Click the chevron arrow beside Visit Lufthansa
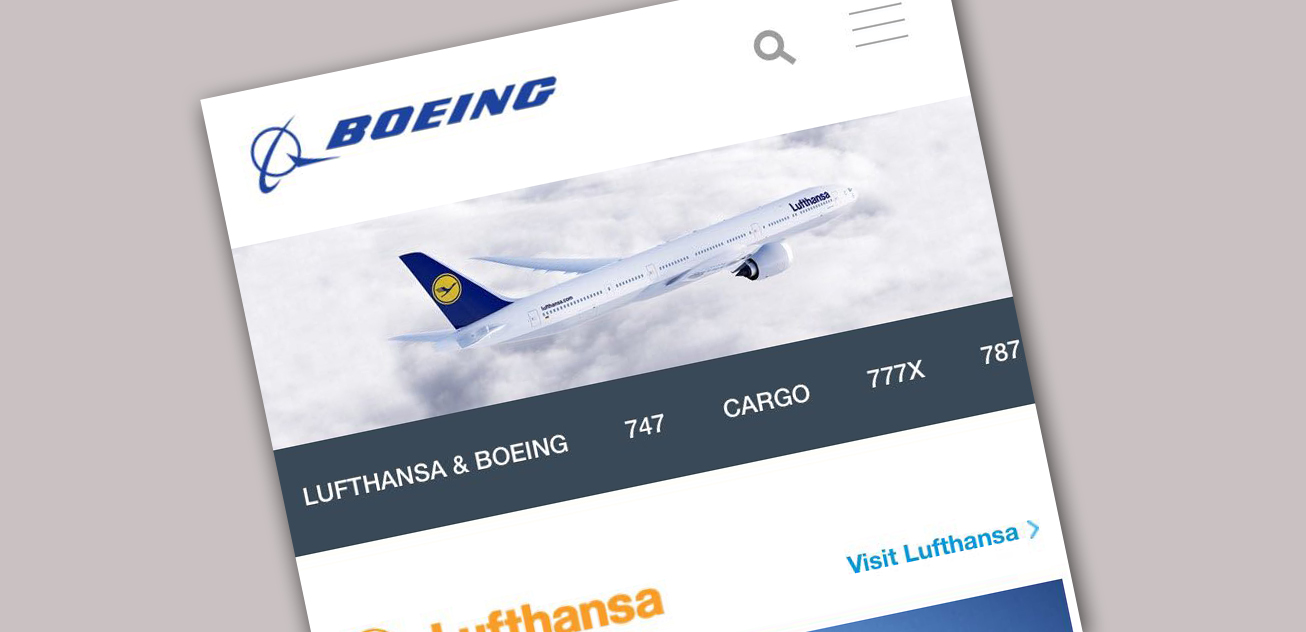 point(1033,529)
